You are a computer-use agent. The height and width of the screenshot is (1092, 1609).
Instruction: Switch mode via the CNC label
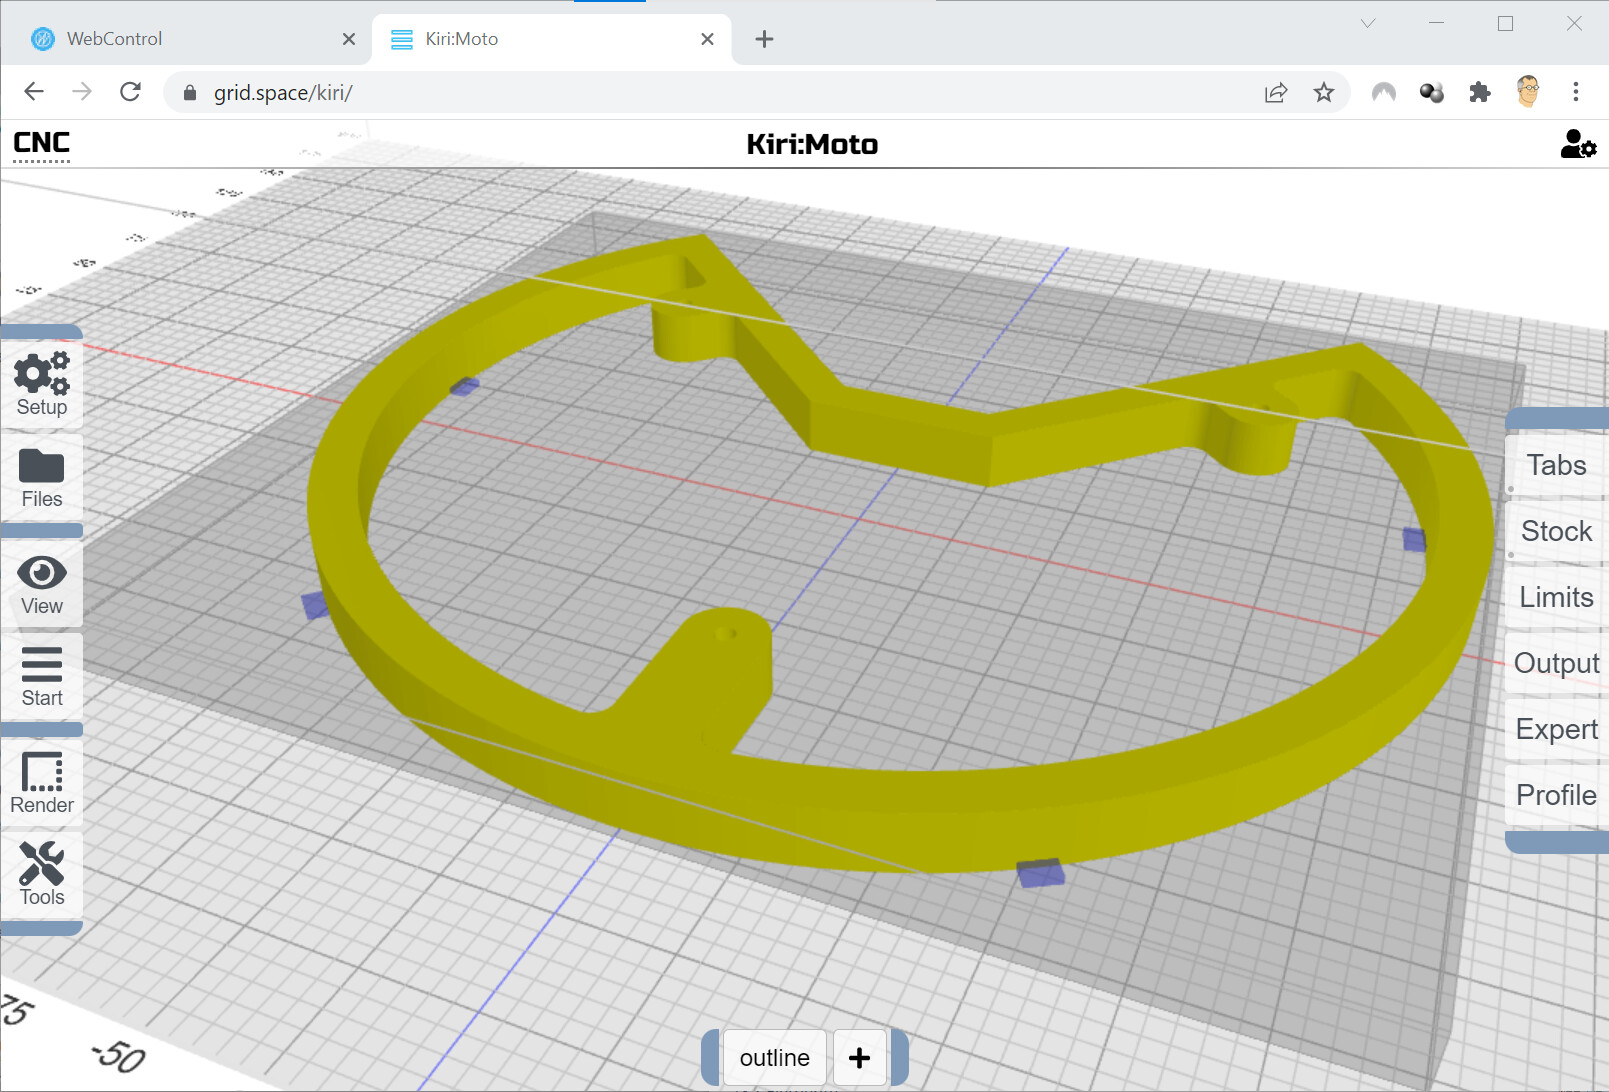click(41, 143)
